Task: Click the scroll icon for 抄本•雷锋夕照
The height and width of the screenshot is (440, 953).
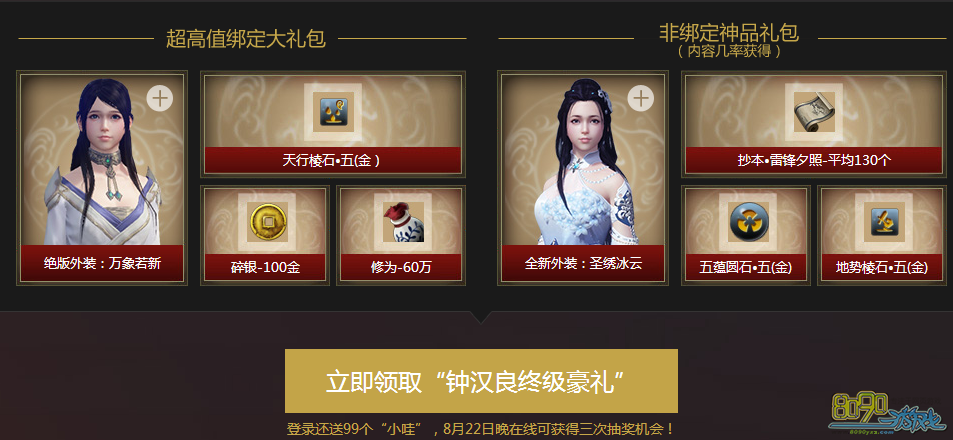Action: (813, 112)
